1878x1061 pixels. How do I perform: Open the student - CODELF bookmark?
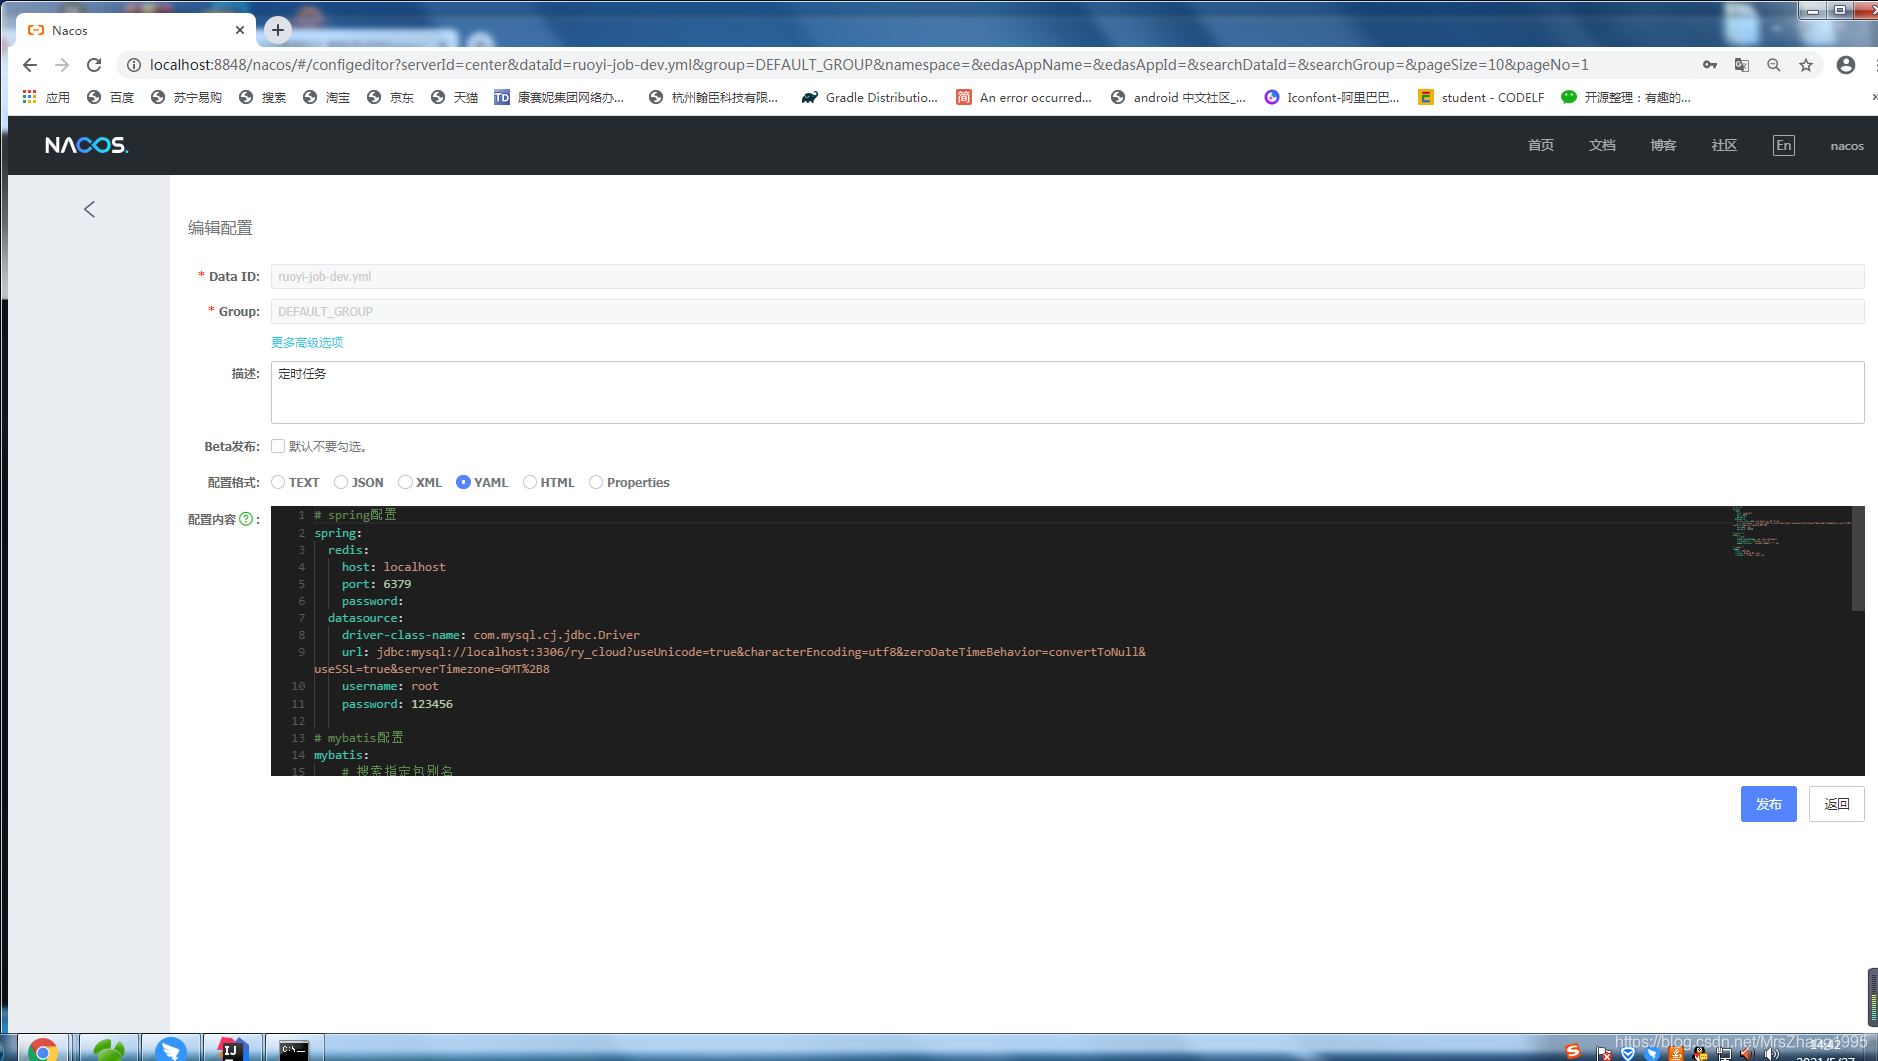coord(1481,97)
